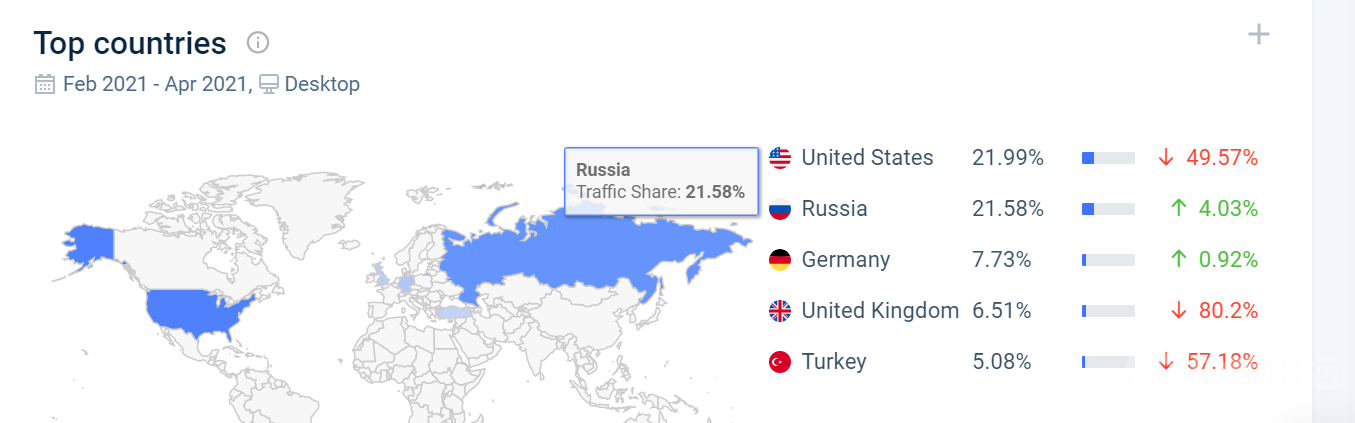
Task: Click the United Kingdom flag icon
Action: point(780,311)
